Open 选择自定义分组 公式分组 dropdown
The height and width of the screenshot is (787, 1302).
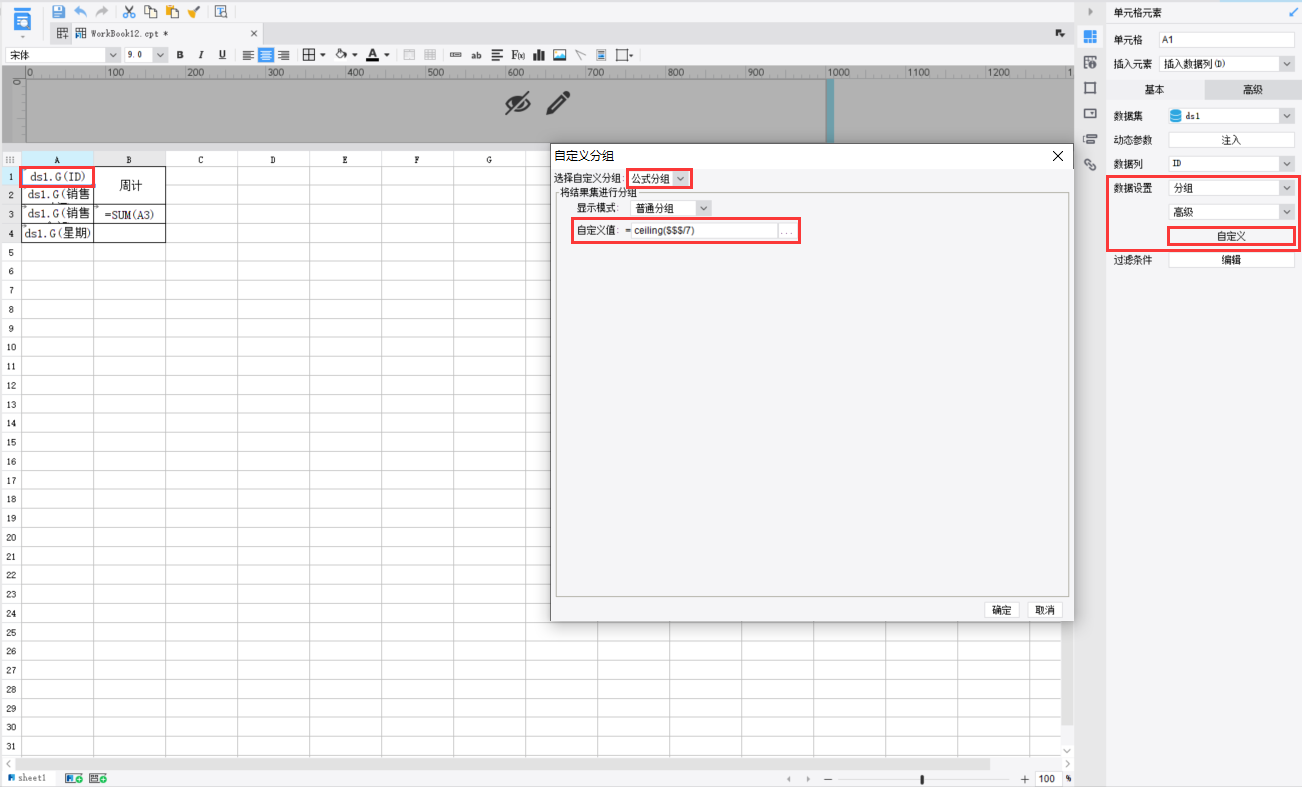659,178
